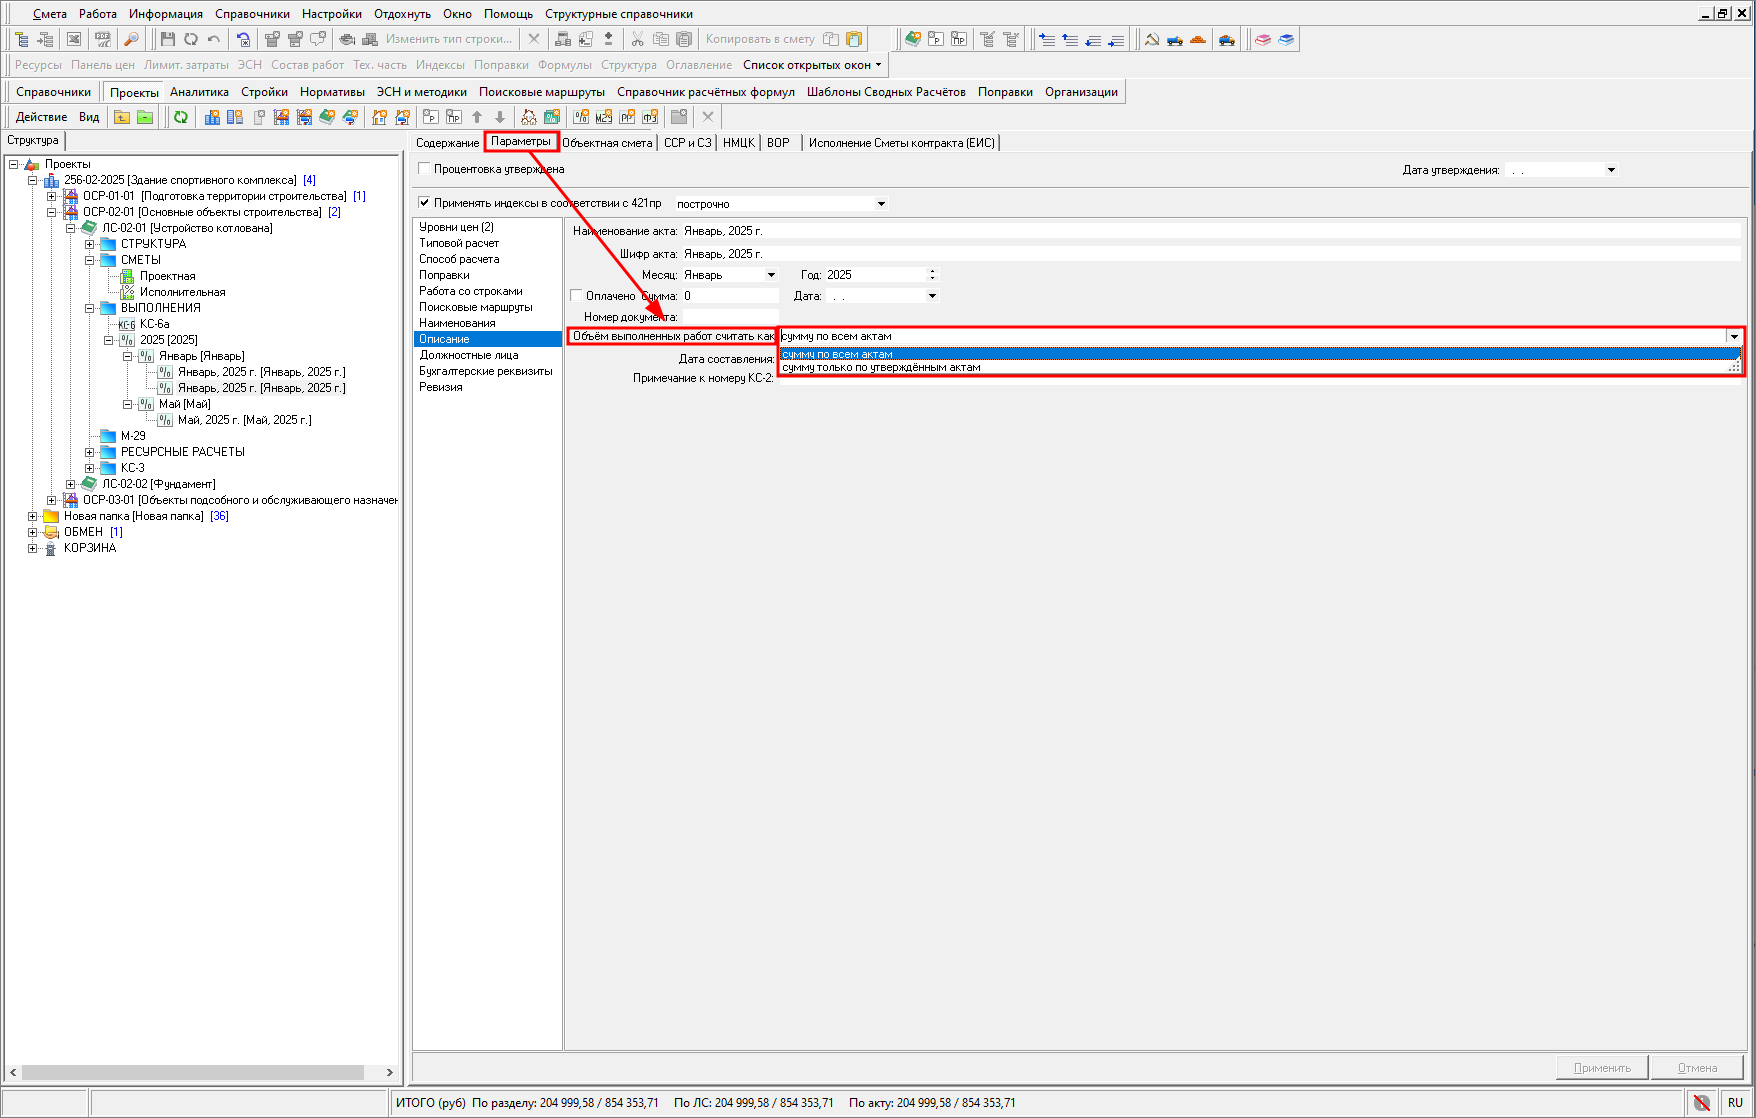Tick the 'Оплачено' checkbox
Image resolution: width=1756 pixels, height=1118 pixels.
(577, 296)
